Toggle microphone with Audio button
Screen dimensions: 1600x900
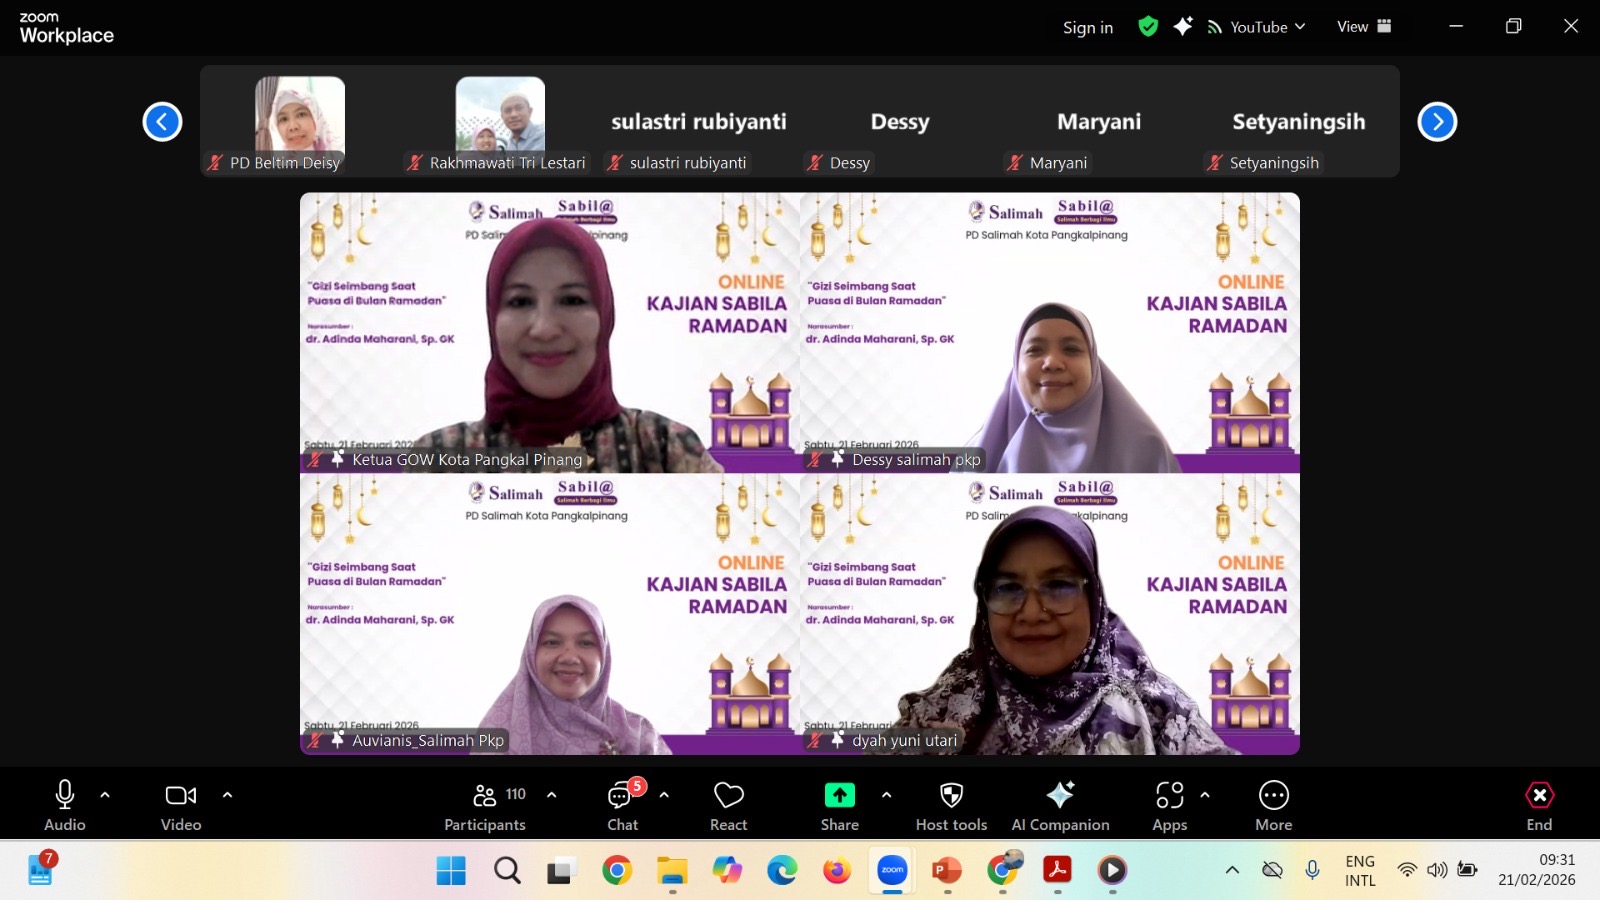click(65, 806)
